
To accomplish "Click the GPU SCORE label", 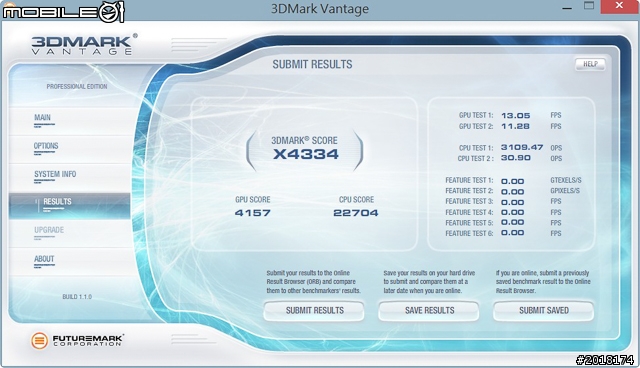I will pos(253,200).
